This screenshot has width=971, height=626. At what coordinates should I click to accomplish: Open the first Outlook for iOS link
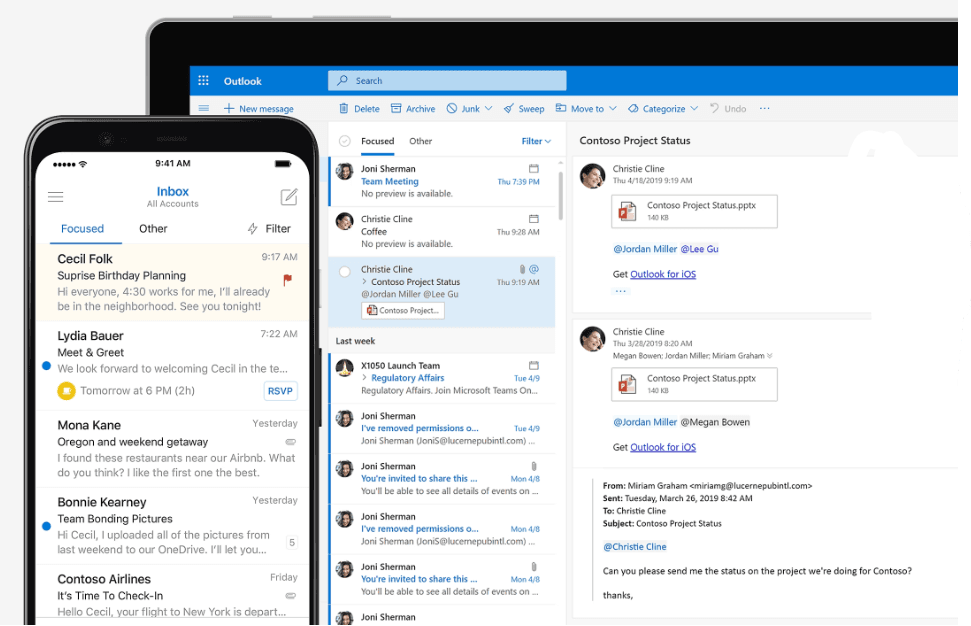click(x=662, y=274)
